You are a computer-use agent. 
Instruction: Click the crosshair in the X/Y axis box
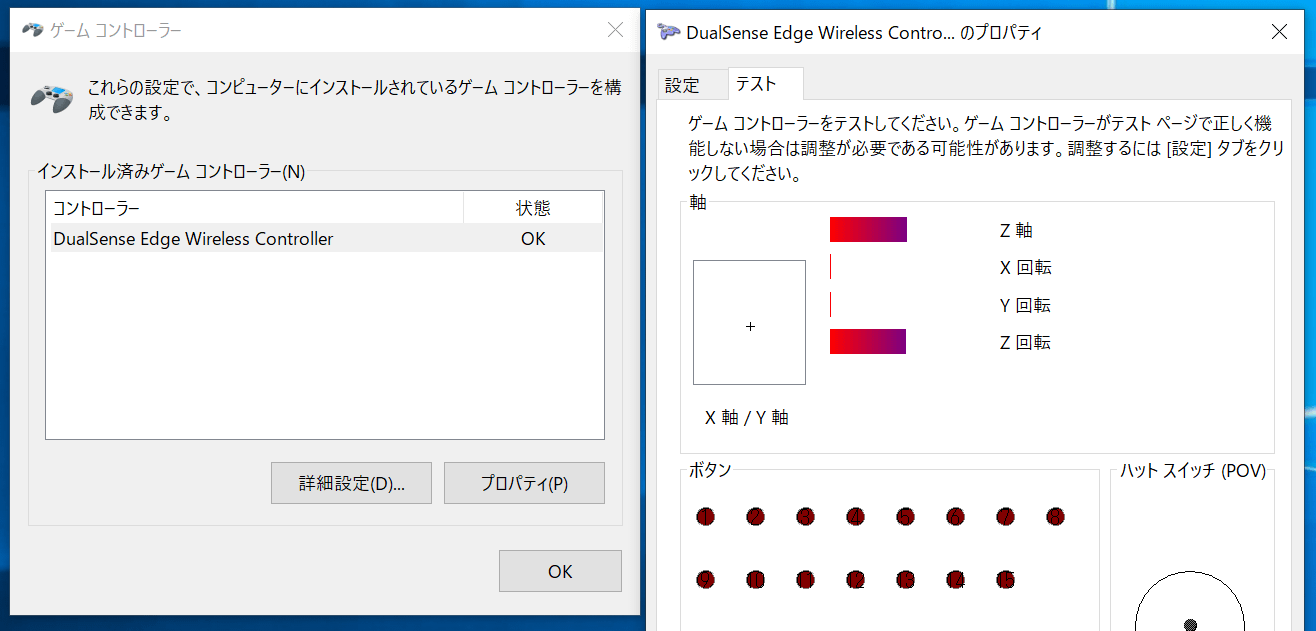(750, 327)
